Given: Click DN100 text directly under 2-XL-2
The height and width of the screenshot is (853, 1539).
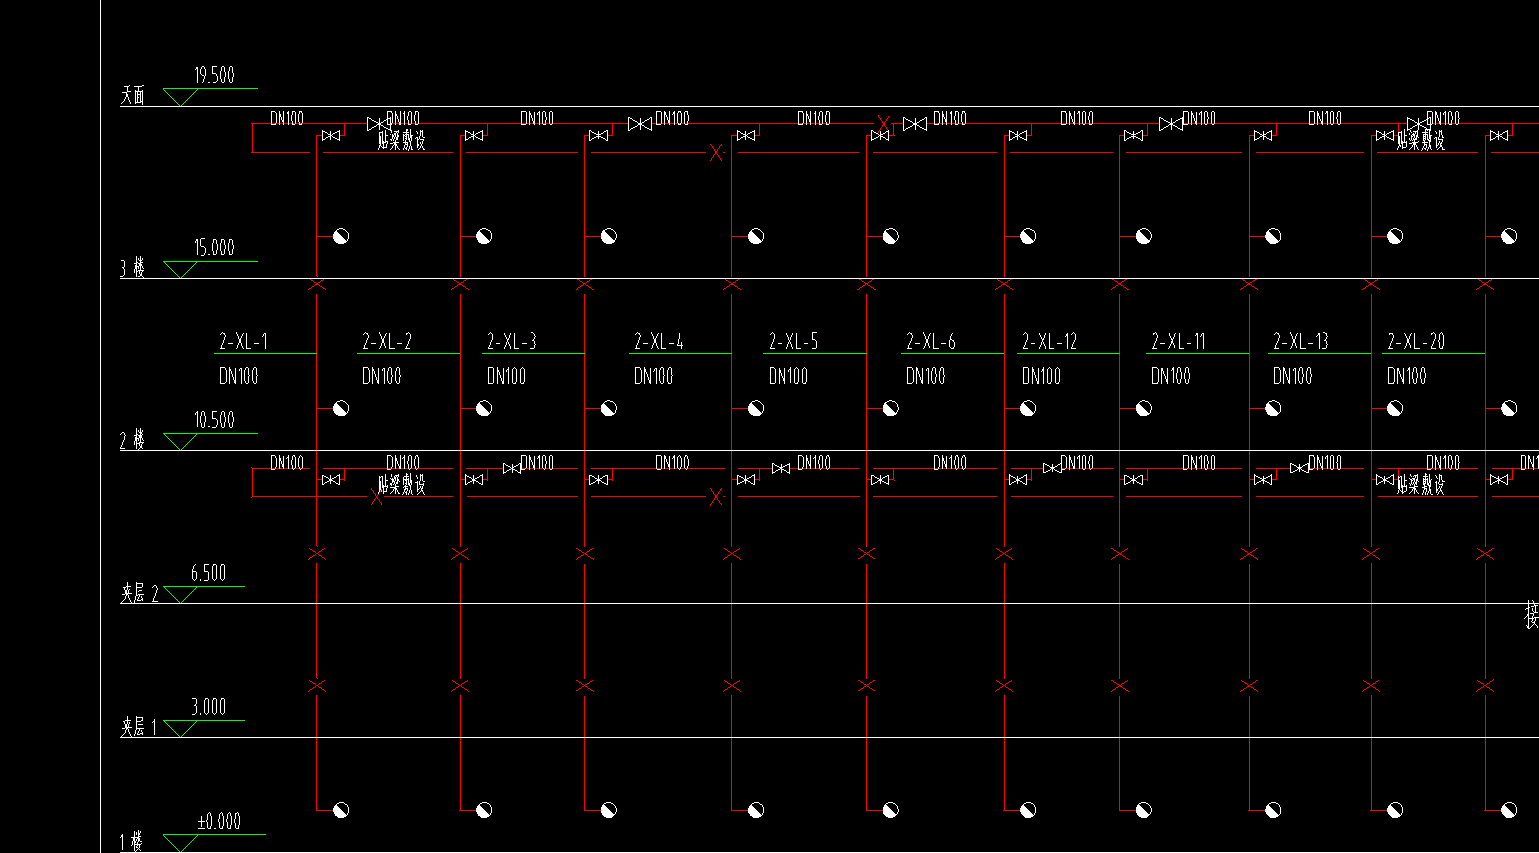Looking at the screenshot, I should pos(382,376).
